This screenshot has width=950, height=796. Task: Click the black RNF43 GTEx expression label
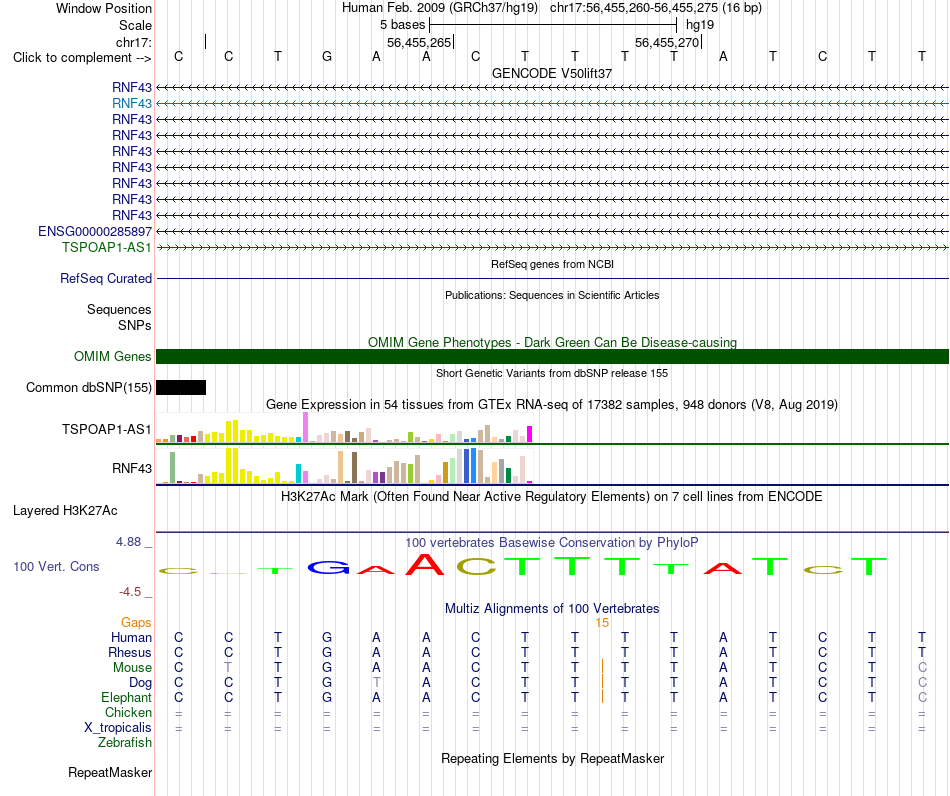tap(131, 468)
